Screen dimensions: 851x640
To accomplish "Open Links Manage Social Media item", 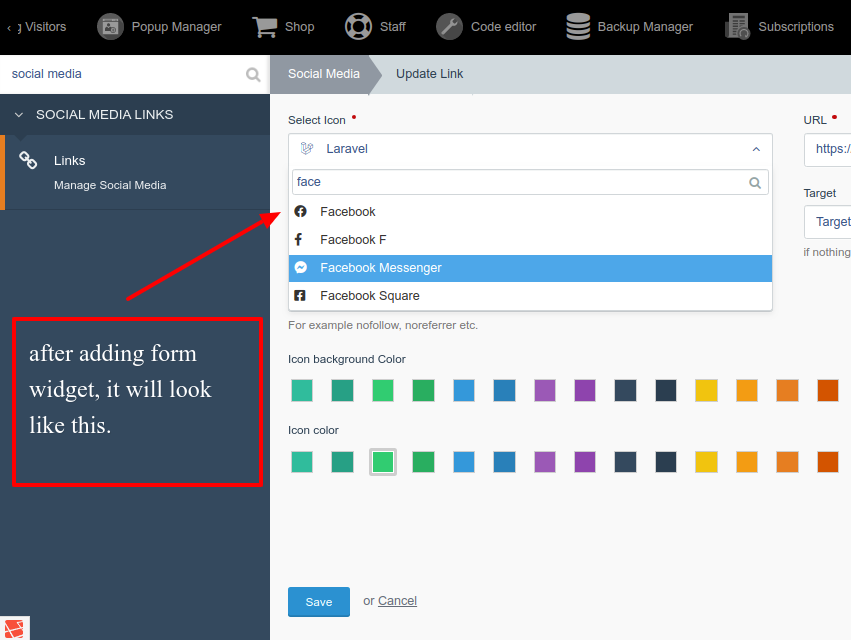I will [136, 172].
